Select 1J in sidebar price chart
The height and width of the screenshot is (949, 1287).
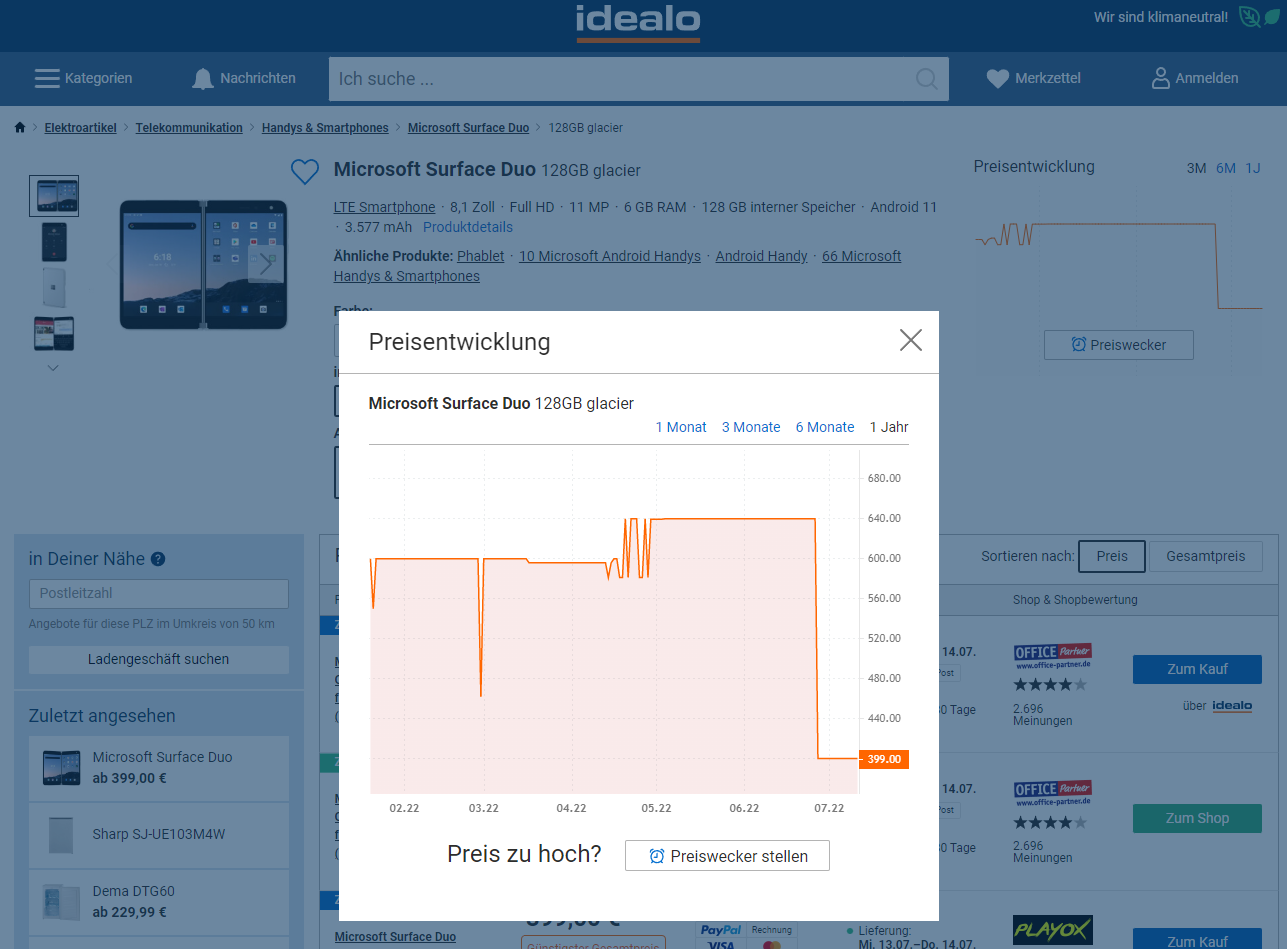click(1253, 168)
